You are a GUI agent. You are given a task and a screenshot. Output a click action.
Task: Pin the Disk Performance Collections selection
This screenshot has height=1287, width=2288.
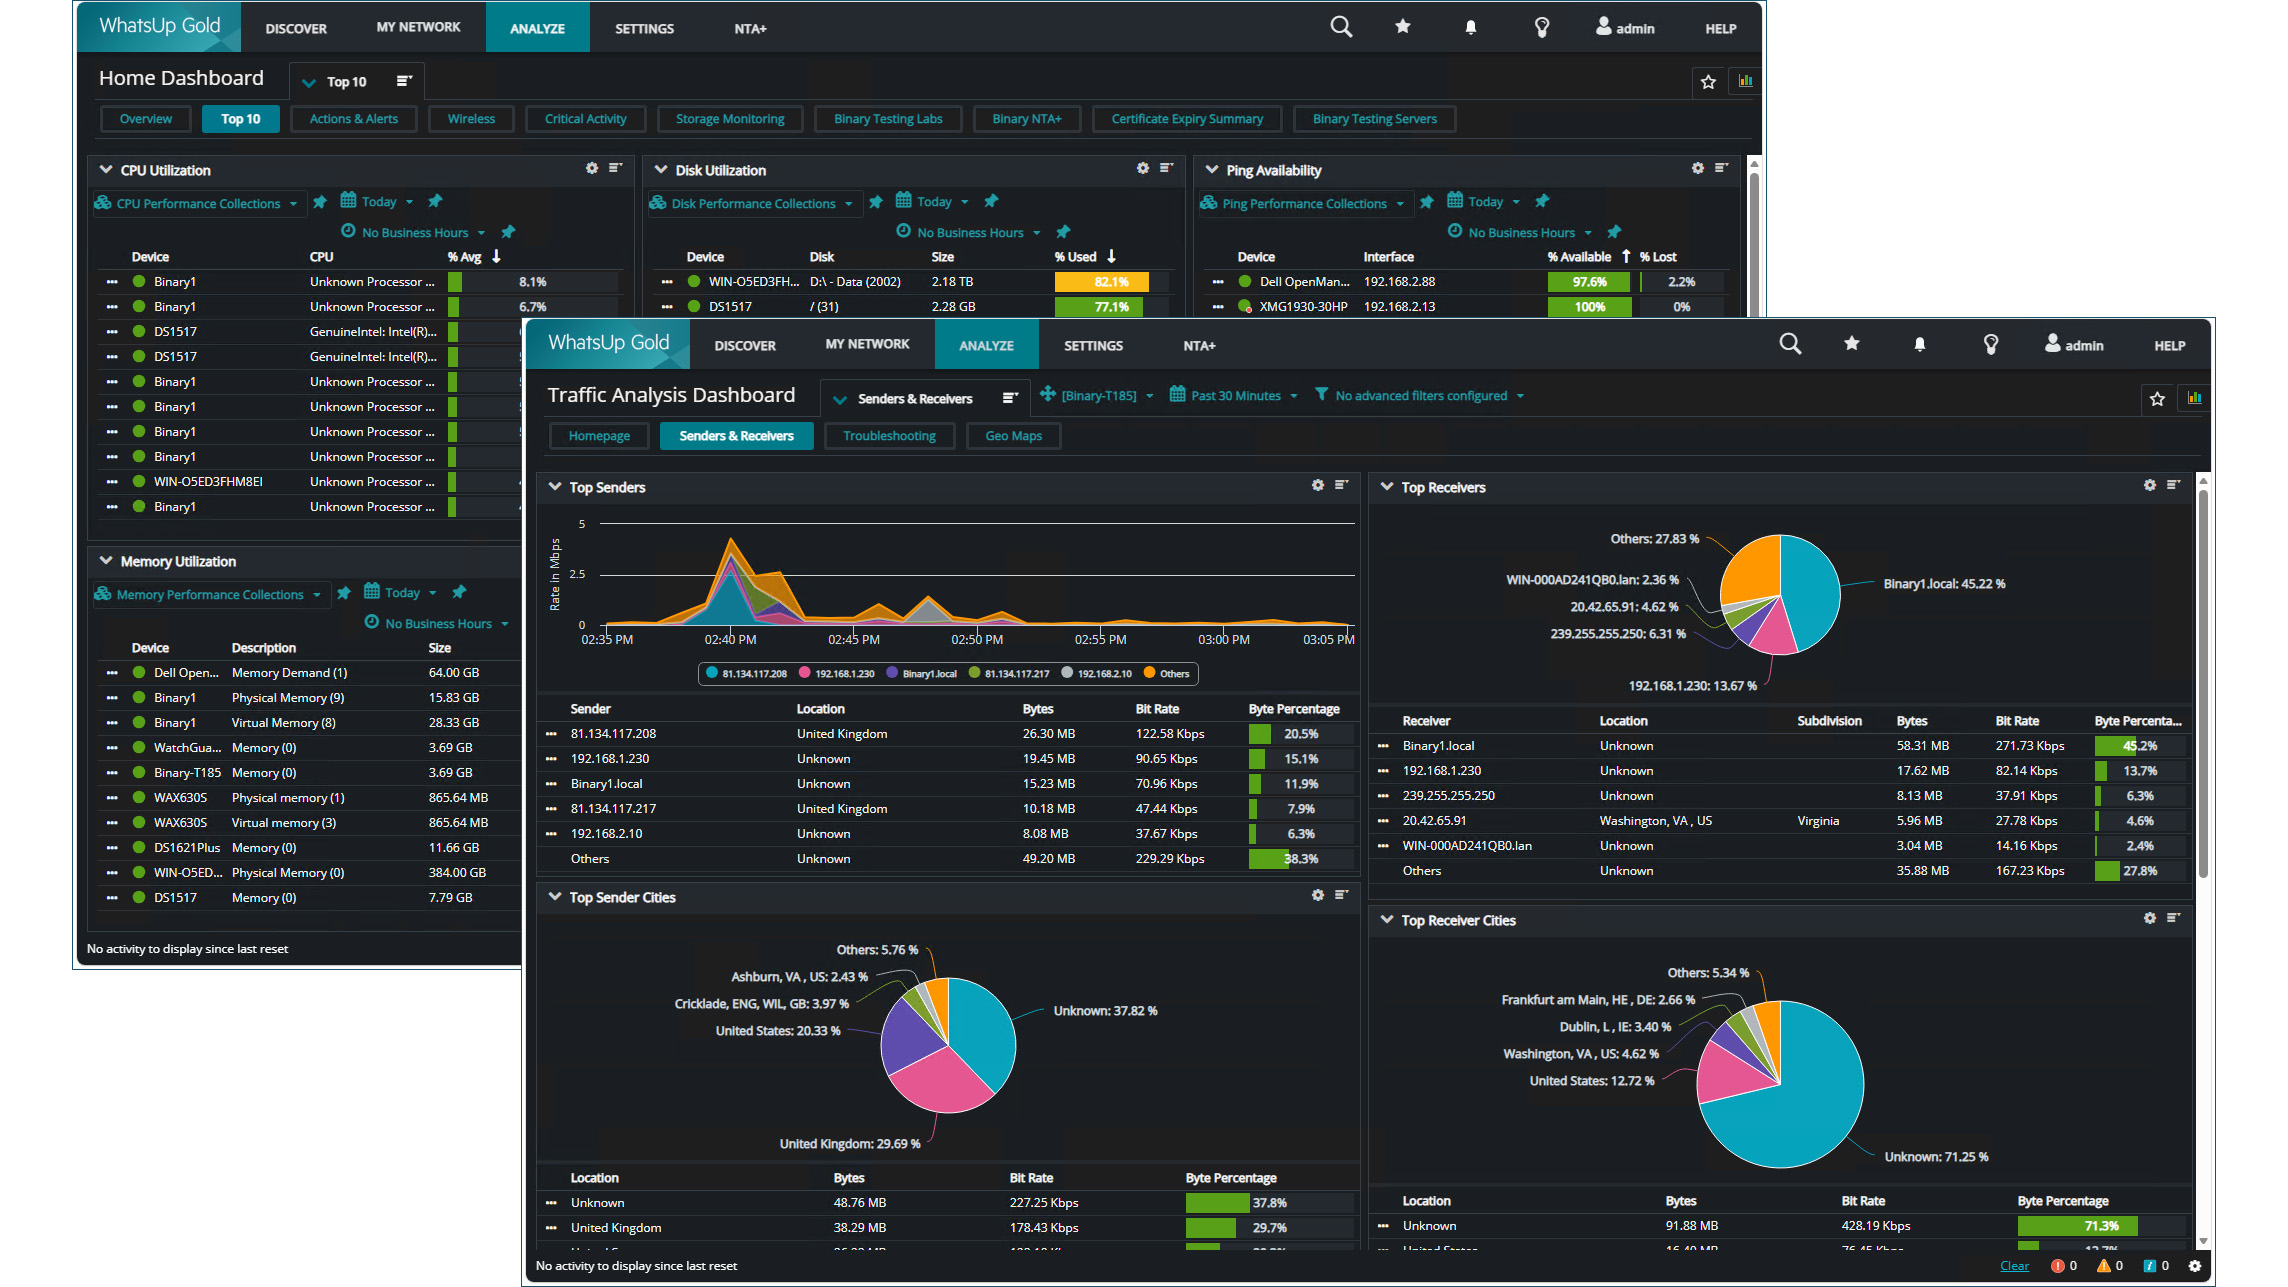point(876,202)
